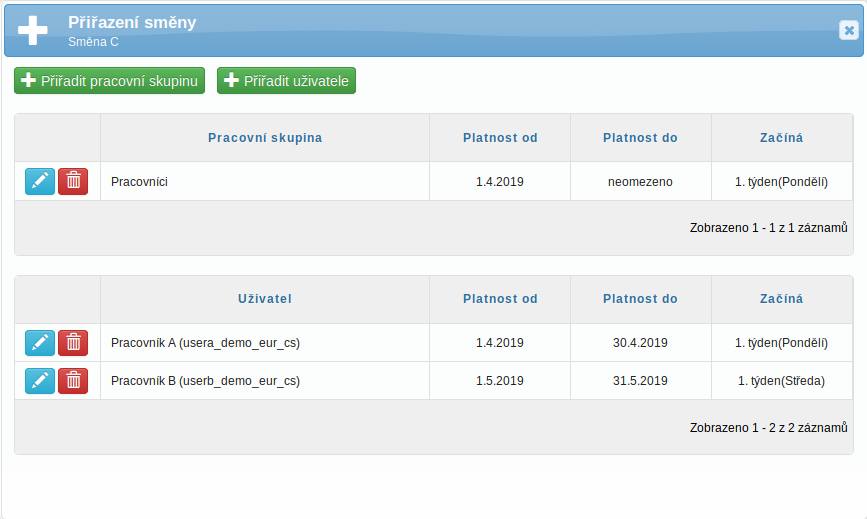
Task: Click the white plus icon in header
Action: (x=33, y=30)
